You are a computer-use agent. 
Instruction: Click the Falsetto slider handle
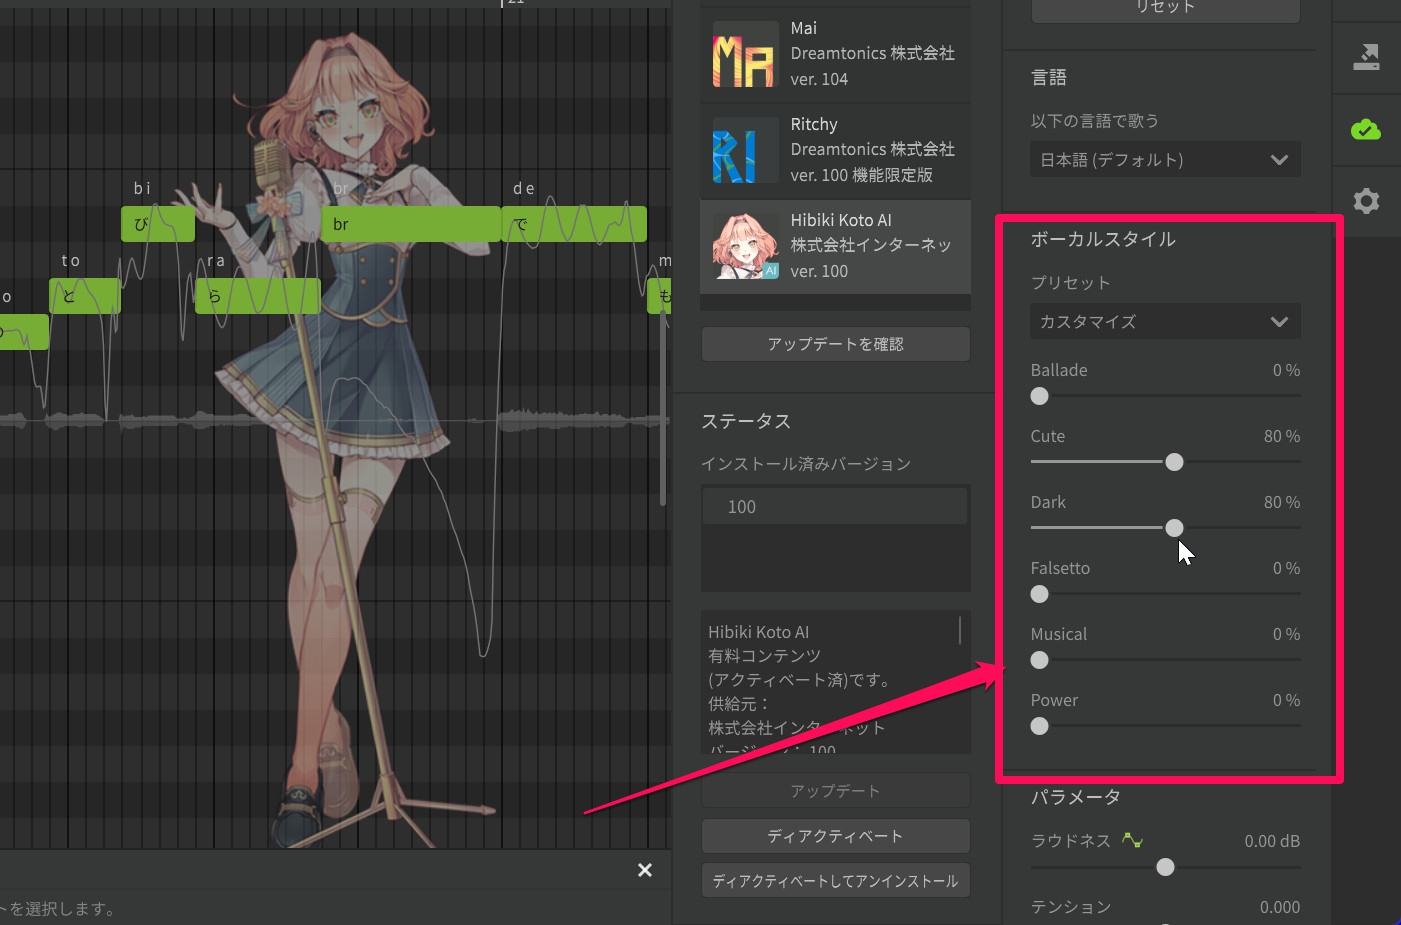1040,594
